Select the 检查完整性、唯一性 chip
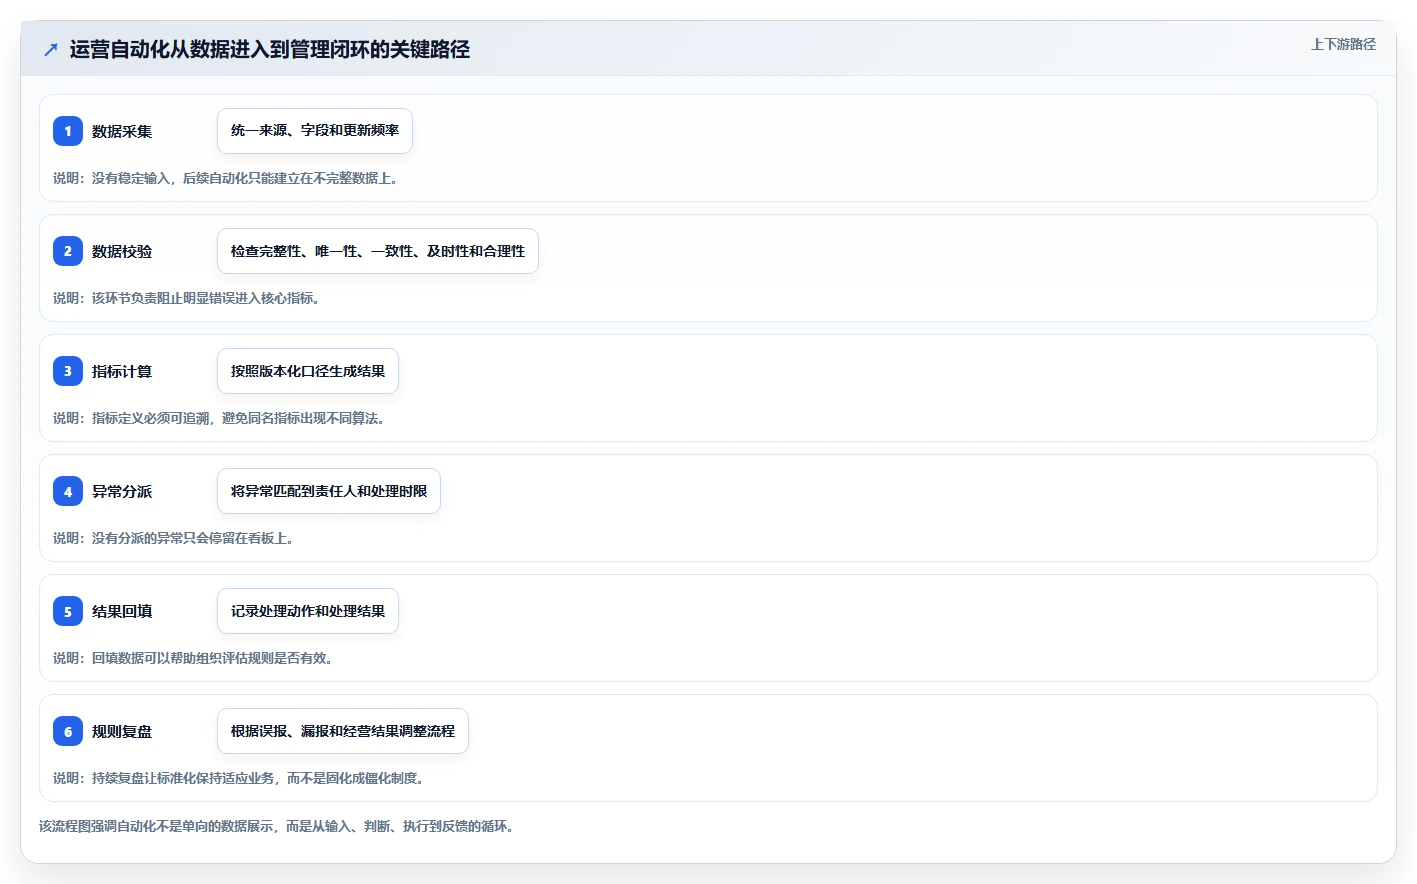The image size is (1417, 884). tap(378, 251)
